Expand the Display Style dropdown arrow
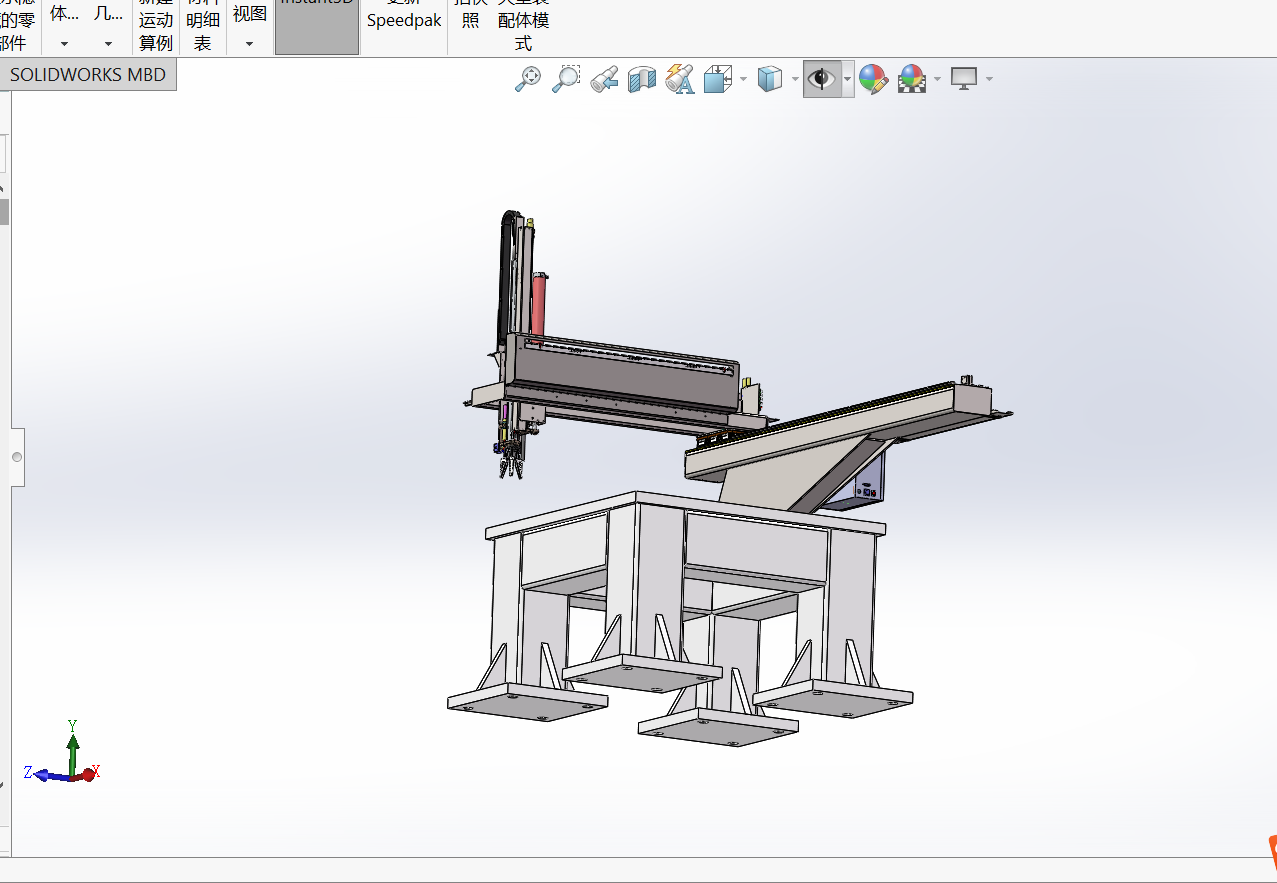1277x883 pixels. pos(795,79)
